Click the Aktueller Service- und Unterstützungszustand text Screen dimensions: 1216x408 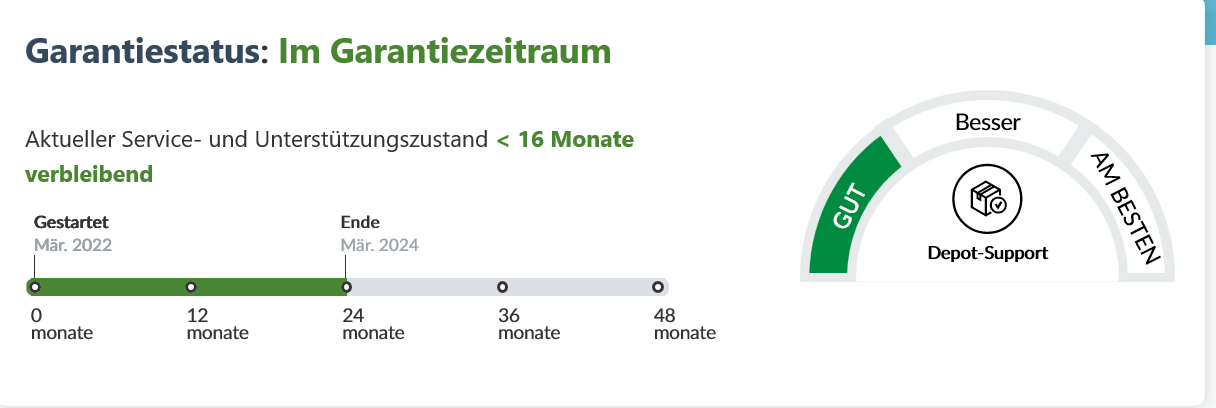coord(256,140)
